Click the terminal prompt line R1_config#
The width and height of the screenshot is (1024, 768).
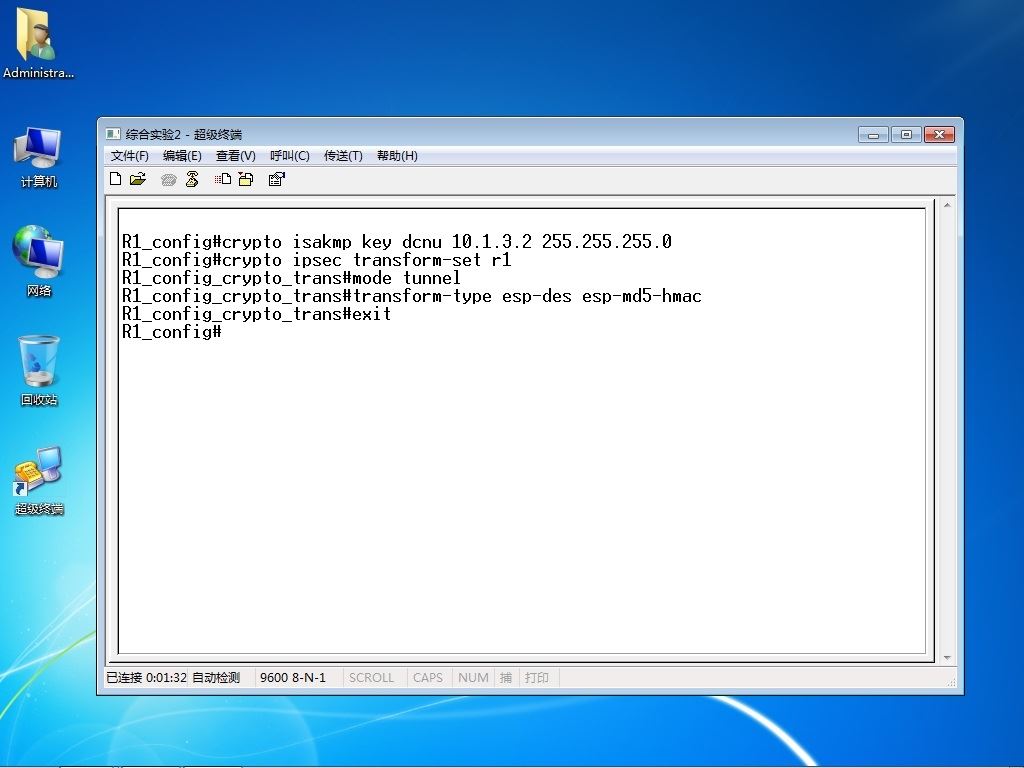172,332
